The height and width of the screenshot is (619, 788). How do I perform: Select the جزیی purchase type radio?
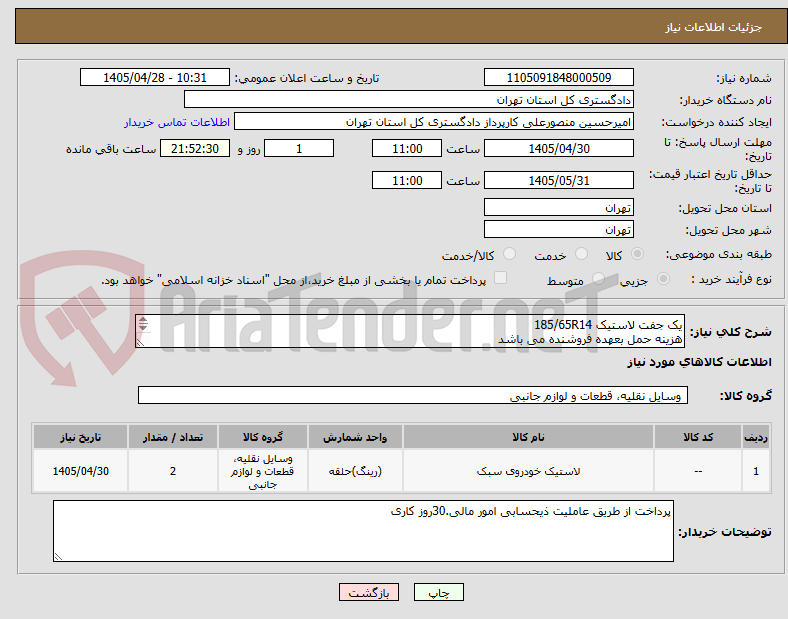663,279
